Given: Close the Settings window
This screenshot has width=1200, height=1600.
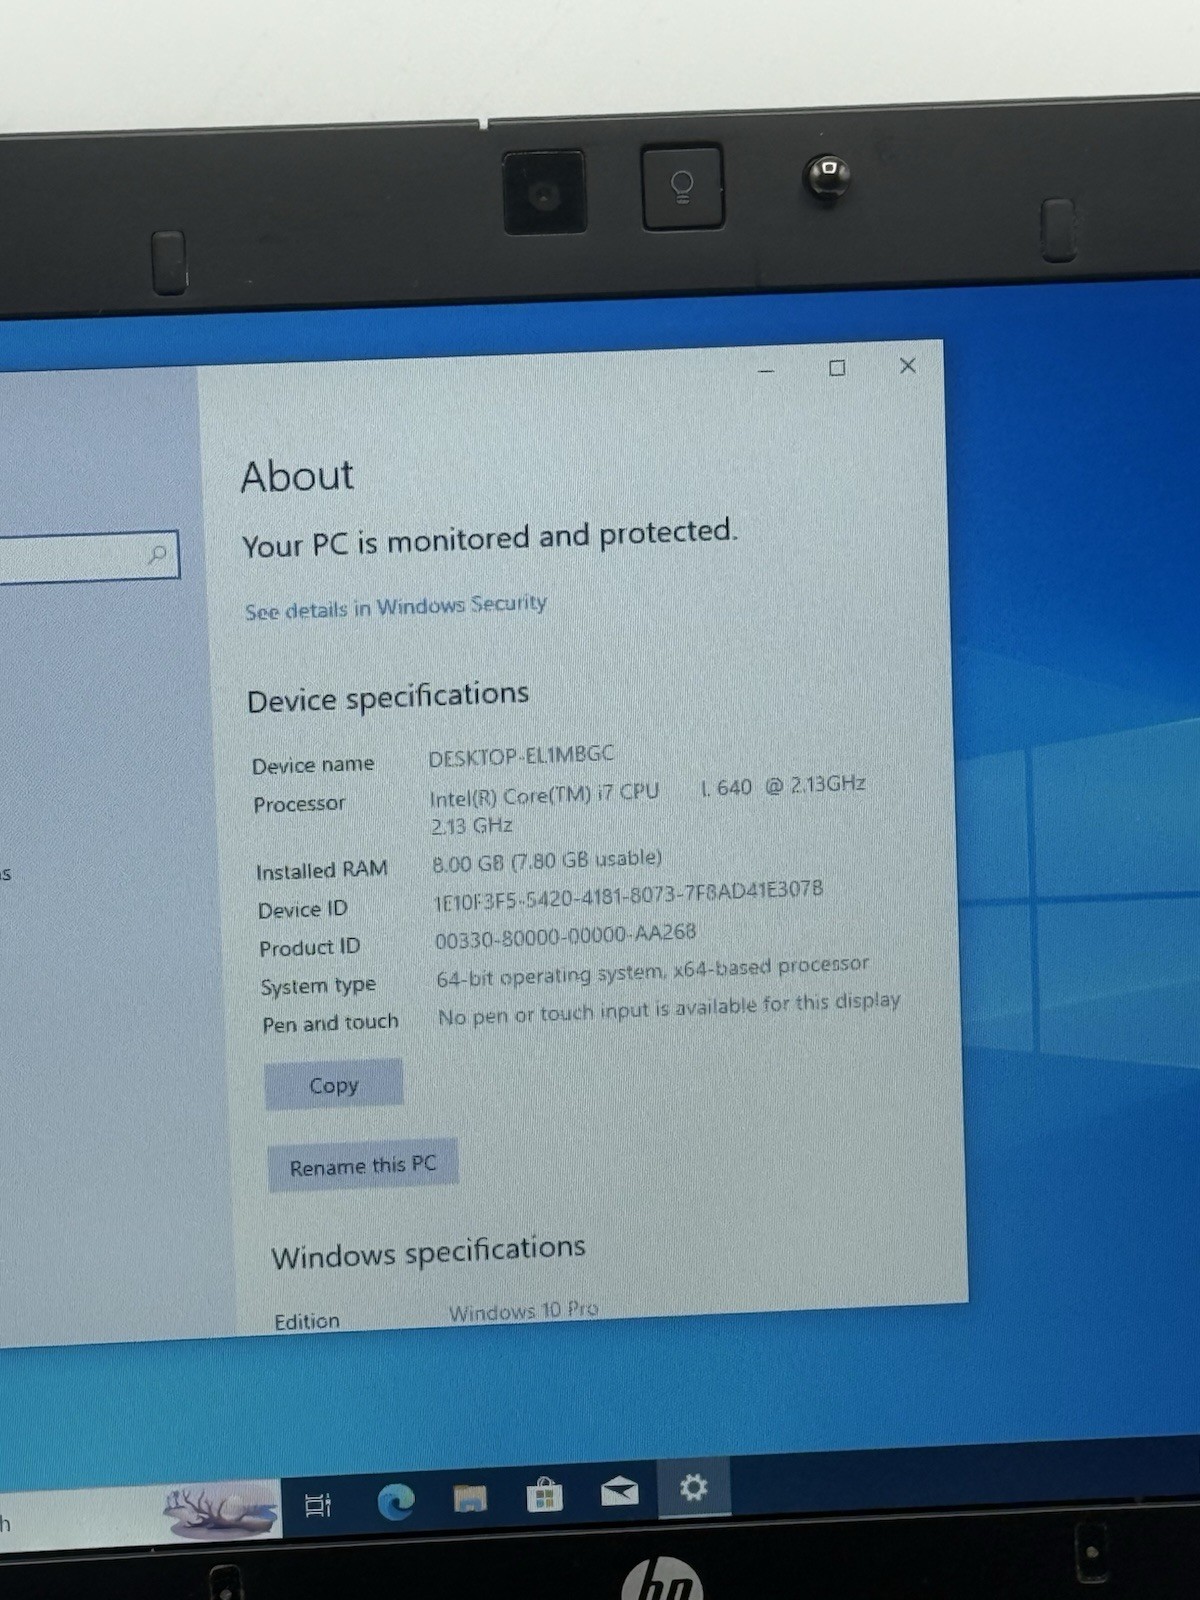Looking at the screenshot, I should (x=907, y=366).
